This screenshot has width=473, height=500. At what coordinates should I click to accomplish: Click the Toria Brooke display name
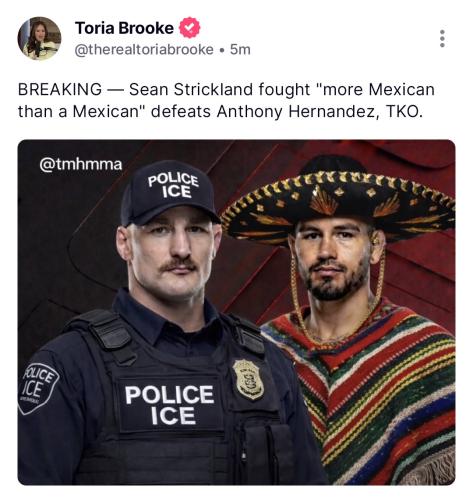124,28
